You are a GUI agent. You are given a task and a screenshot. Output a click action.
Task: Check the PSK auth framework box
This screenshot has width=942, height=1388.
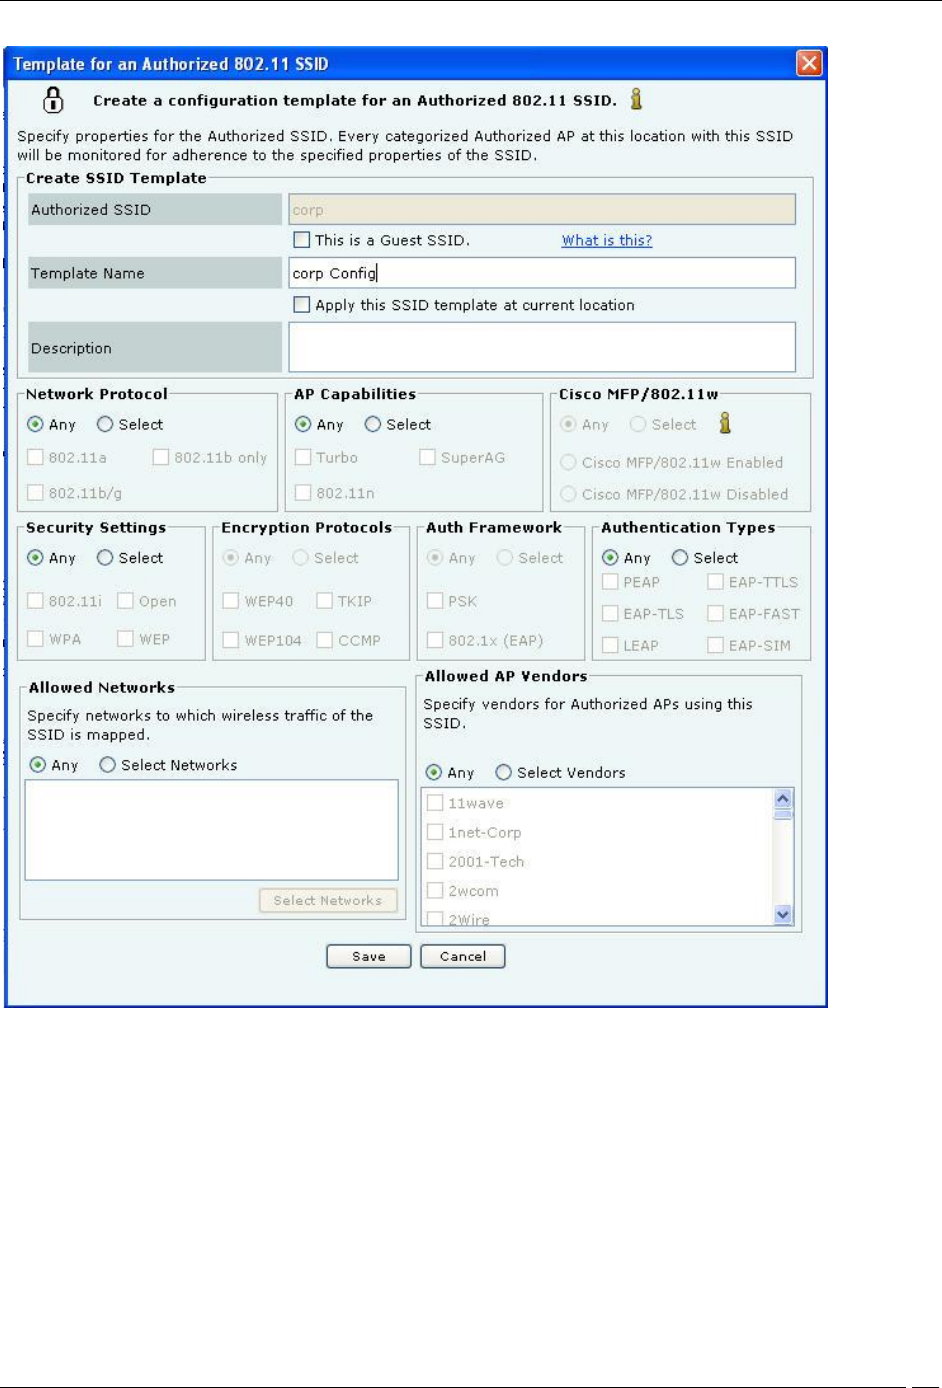(435, 601)
